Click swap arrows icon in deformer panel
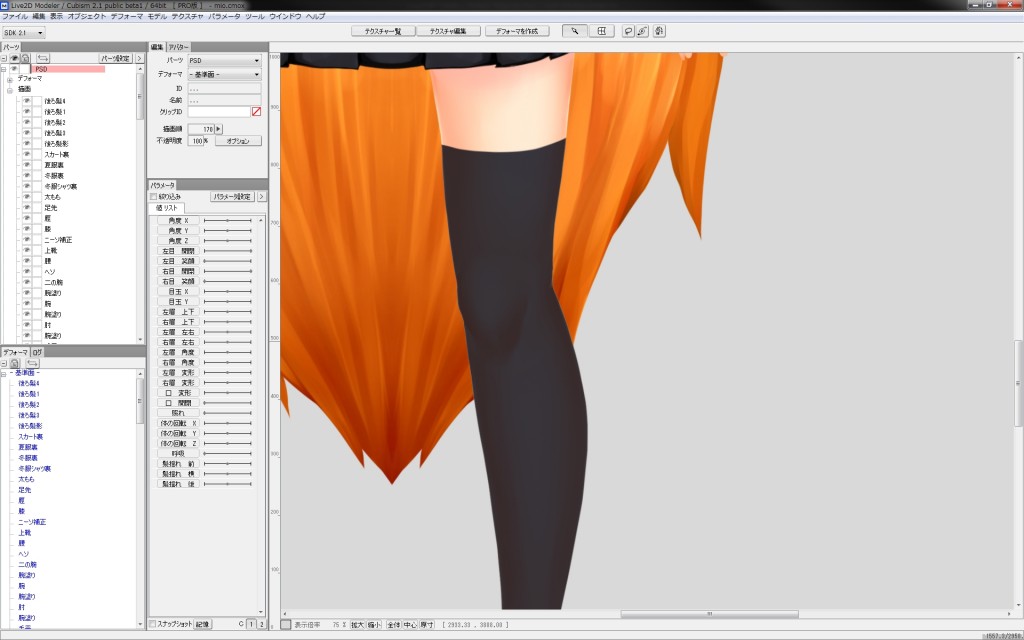This screenshot has width=1024, height=640. 32,363
